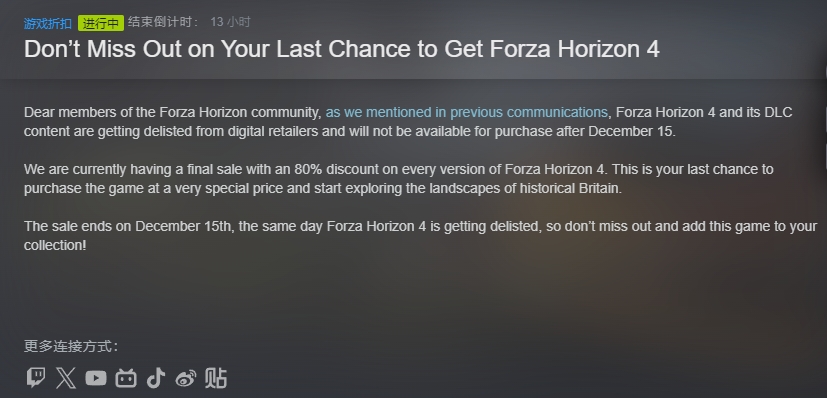Open the Weibo icon link
Screen dimensions: 827x398
(186, 378)
